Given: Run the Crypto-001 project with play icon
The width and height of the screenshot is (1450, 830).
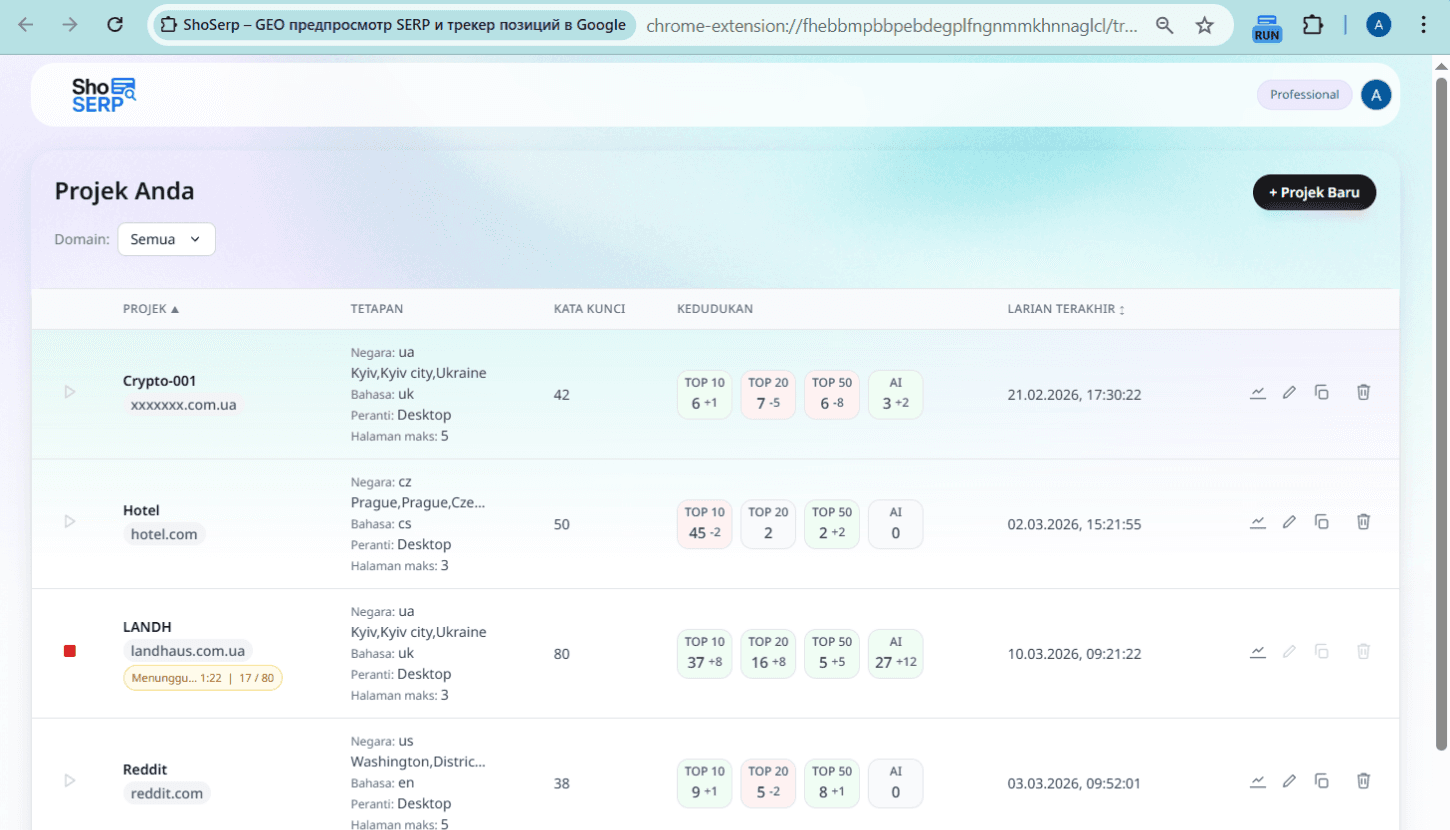Looking at the screenshot, I should pyautogui.click(x=70, y=392).
